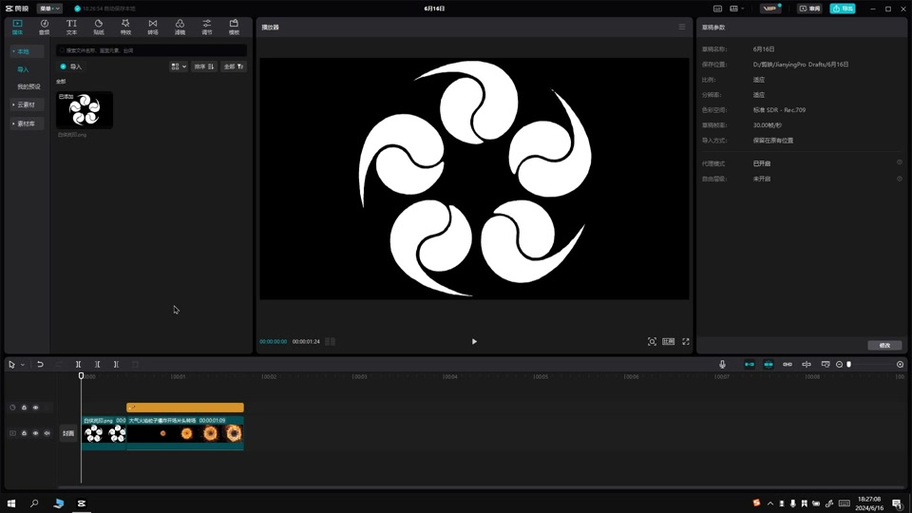Open the 文本 (Text) tab

pos(72,27)
